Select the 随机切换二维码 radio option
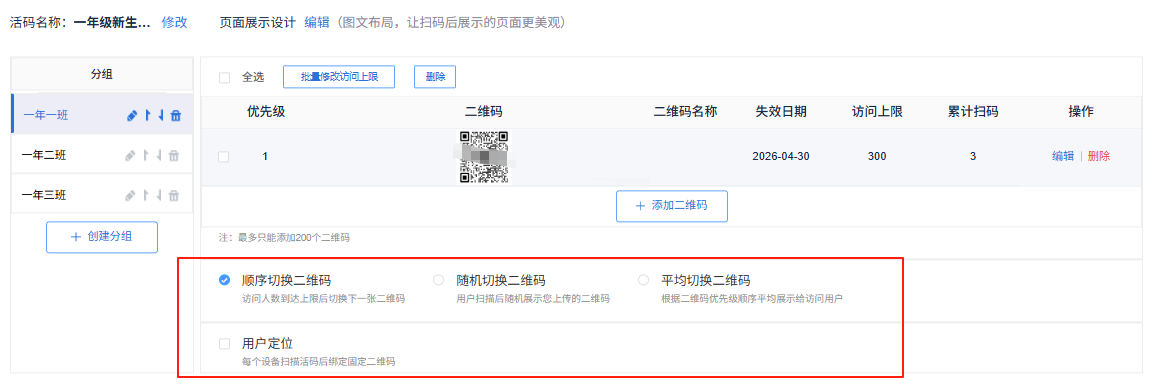 click(x=439, y=280)
